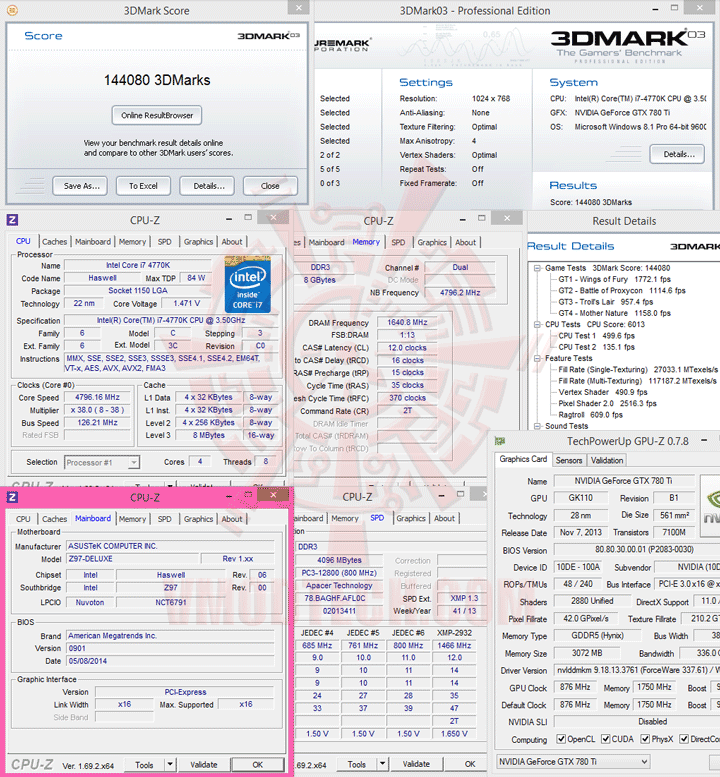This screenshot has width=720, height=777.
Task: Click the Memory Type GDDR5 (Hynix) value
Action: pos(597,636)
